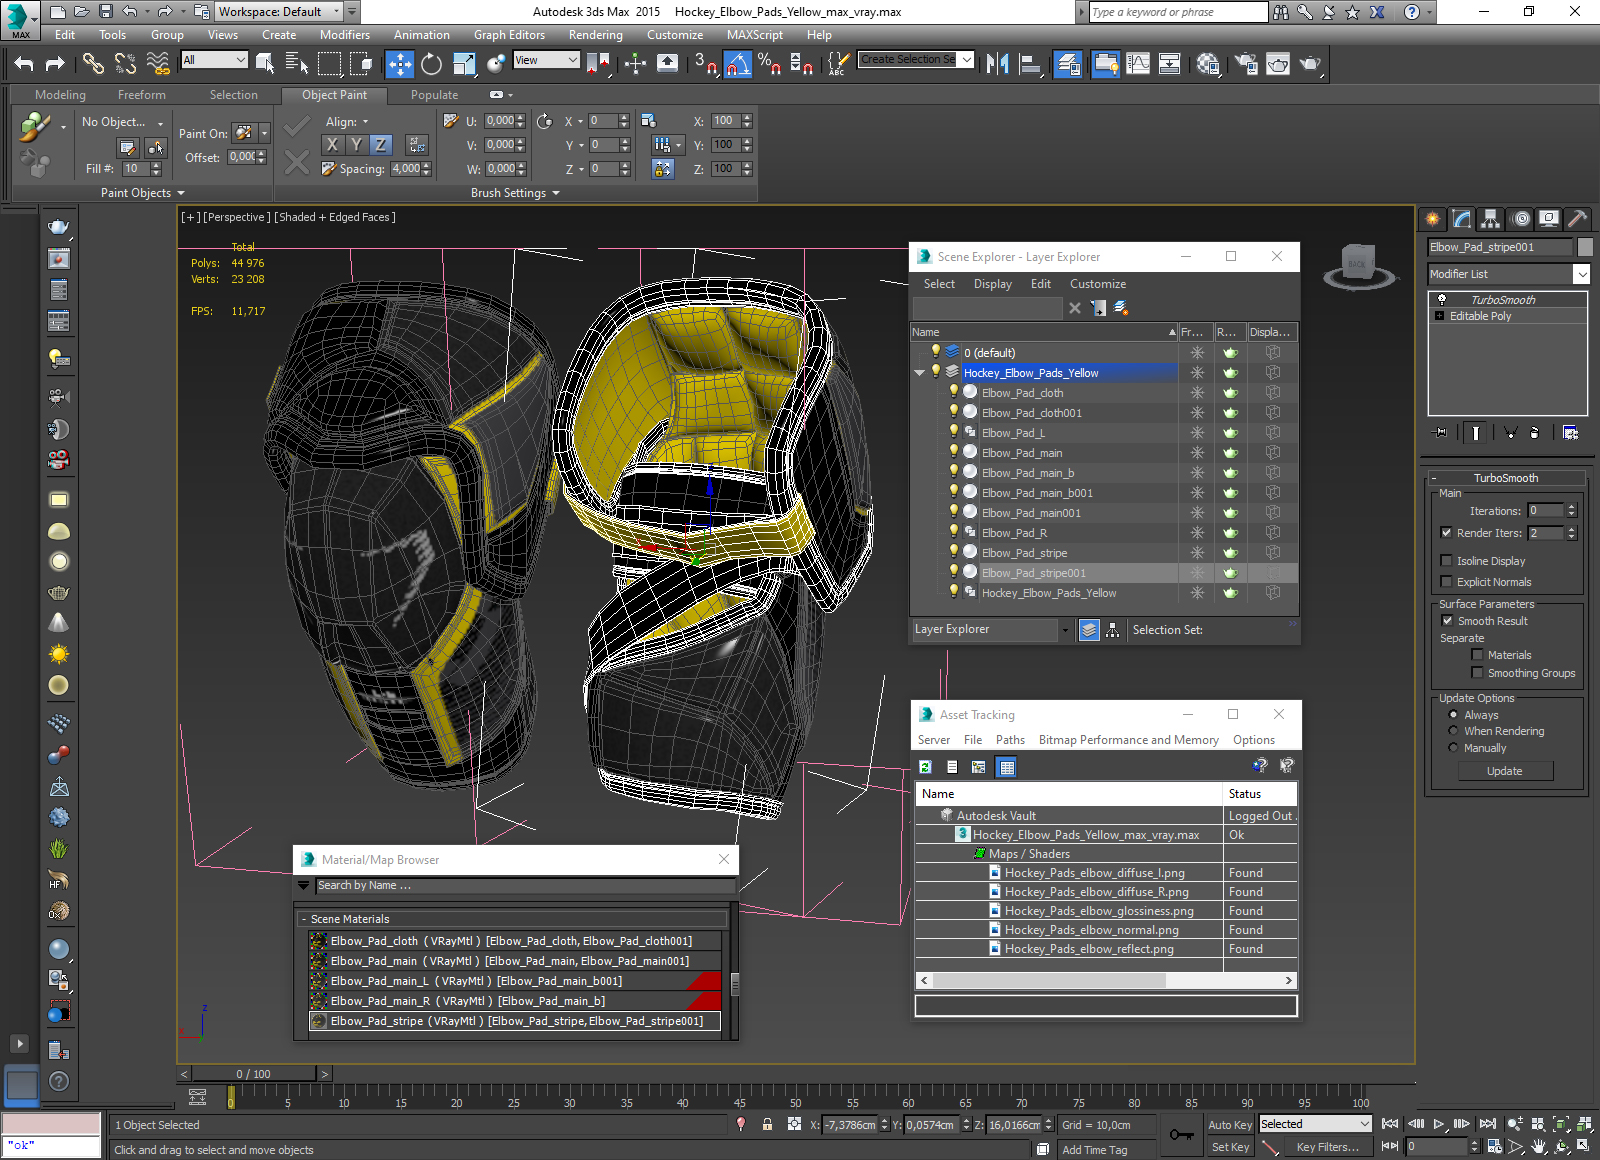Click the time slider 0 / 100
This screenshot has width=1600, height=1160.
pos(254,1074)
